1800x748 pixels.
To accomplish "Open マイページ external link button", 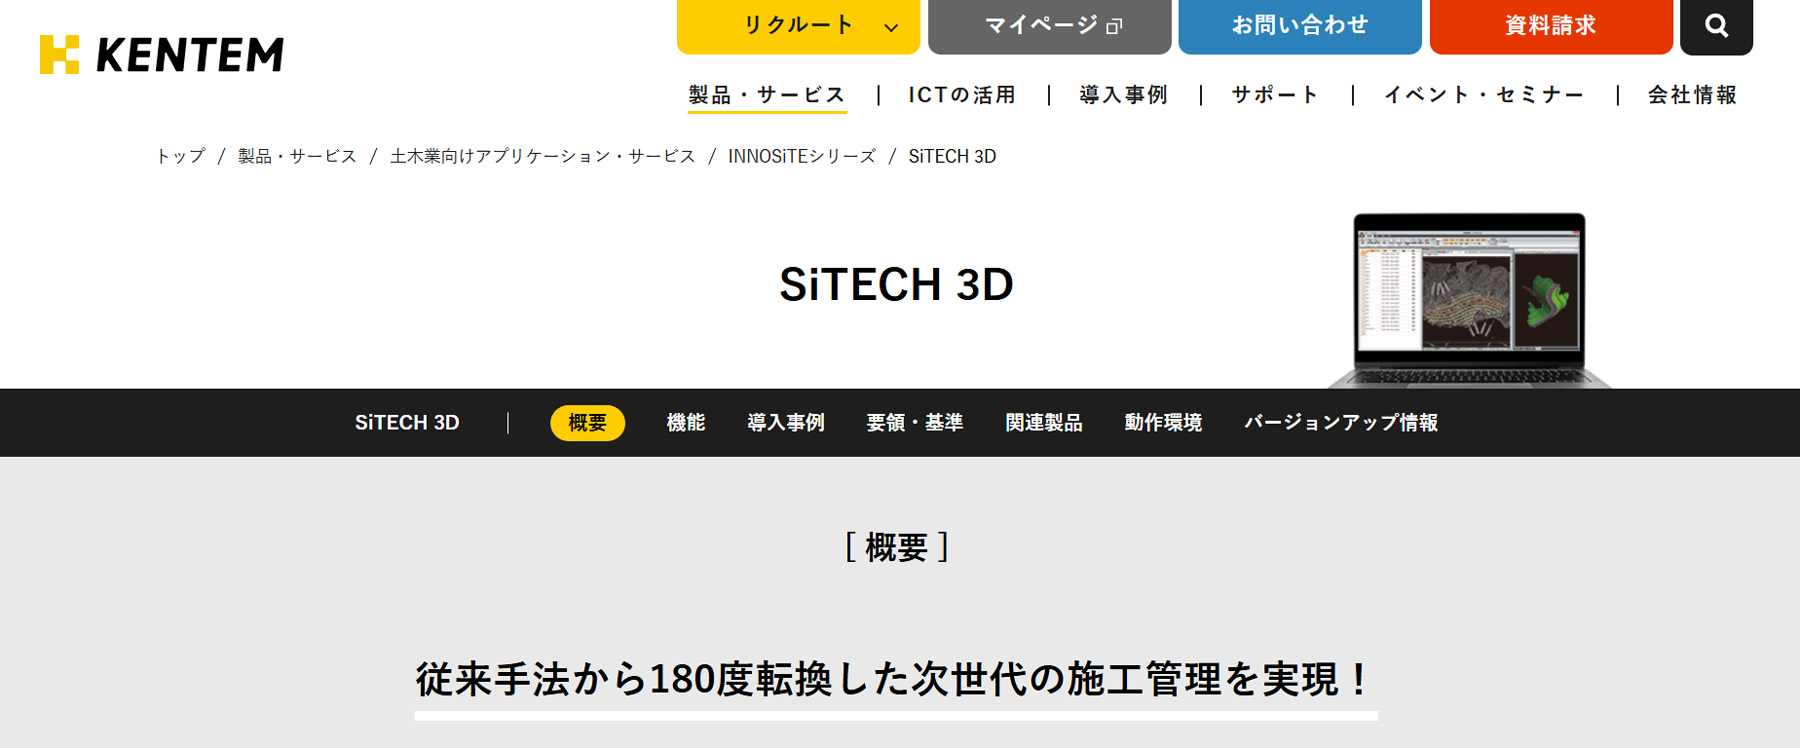I will point(1050,26).
